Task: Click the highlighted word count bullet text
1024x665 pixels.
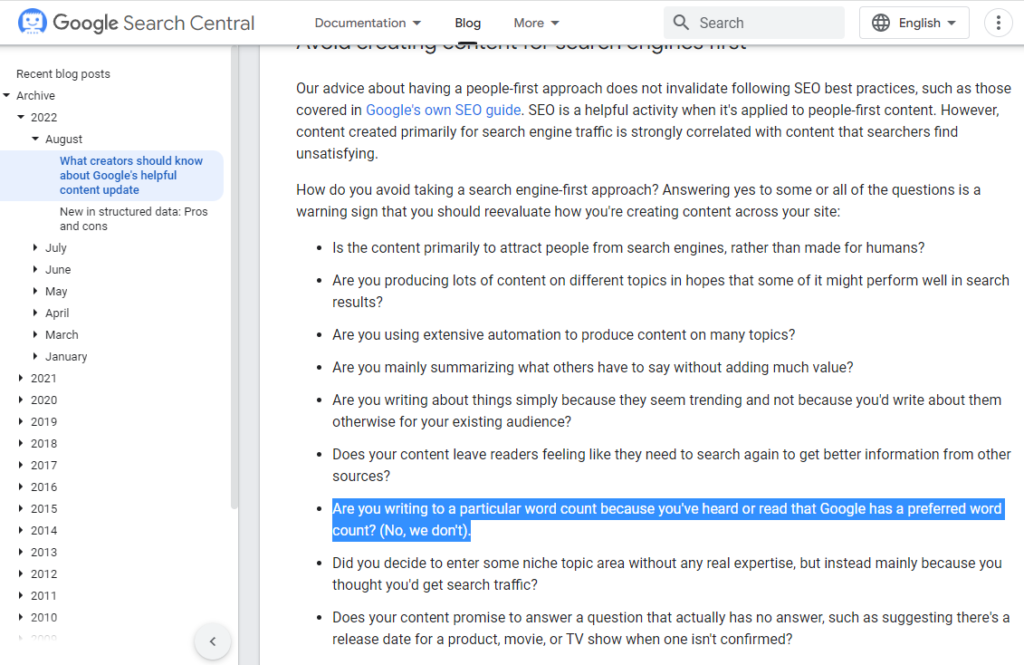Action: tap(667, 519)
